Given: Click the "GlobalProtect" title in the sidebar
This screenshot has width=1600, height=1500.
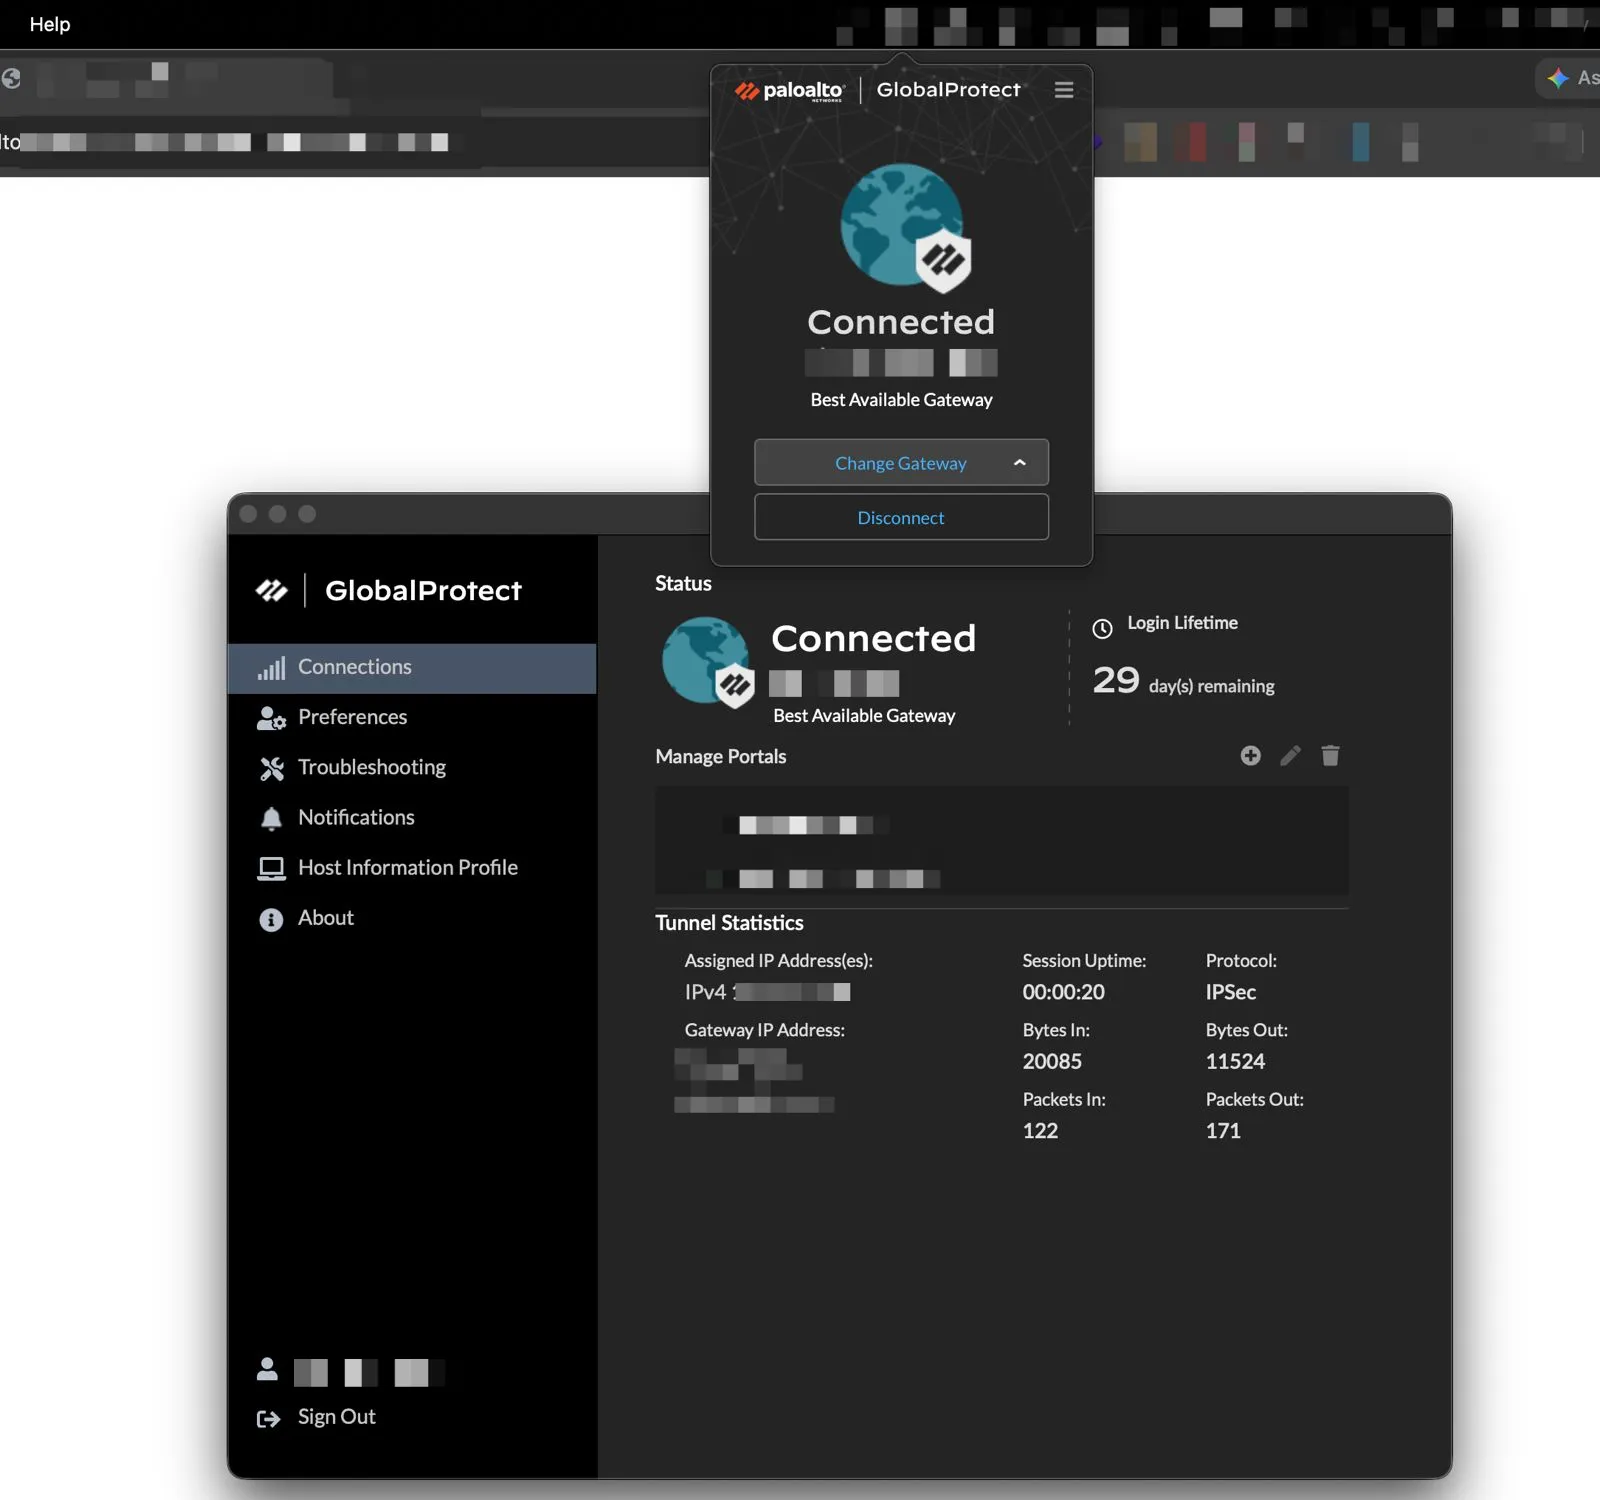Looking at the screenshot, I should [423, 591].
